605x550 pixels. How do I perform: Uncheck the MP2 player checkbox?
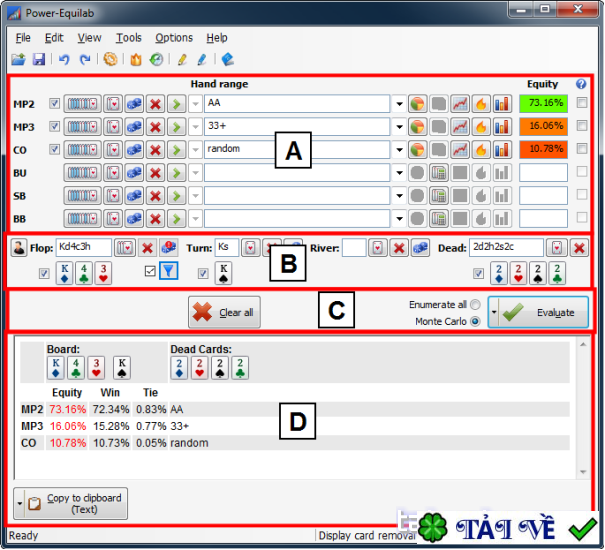coord(54,103)
